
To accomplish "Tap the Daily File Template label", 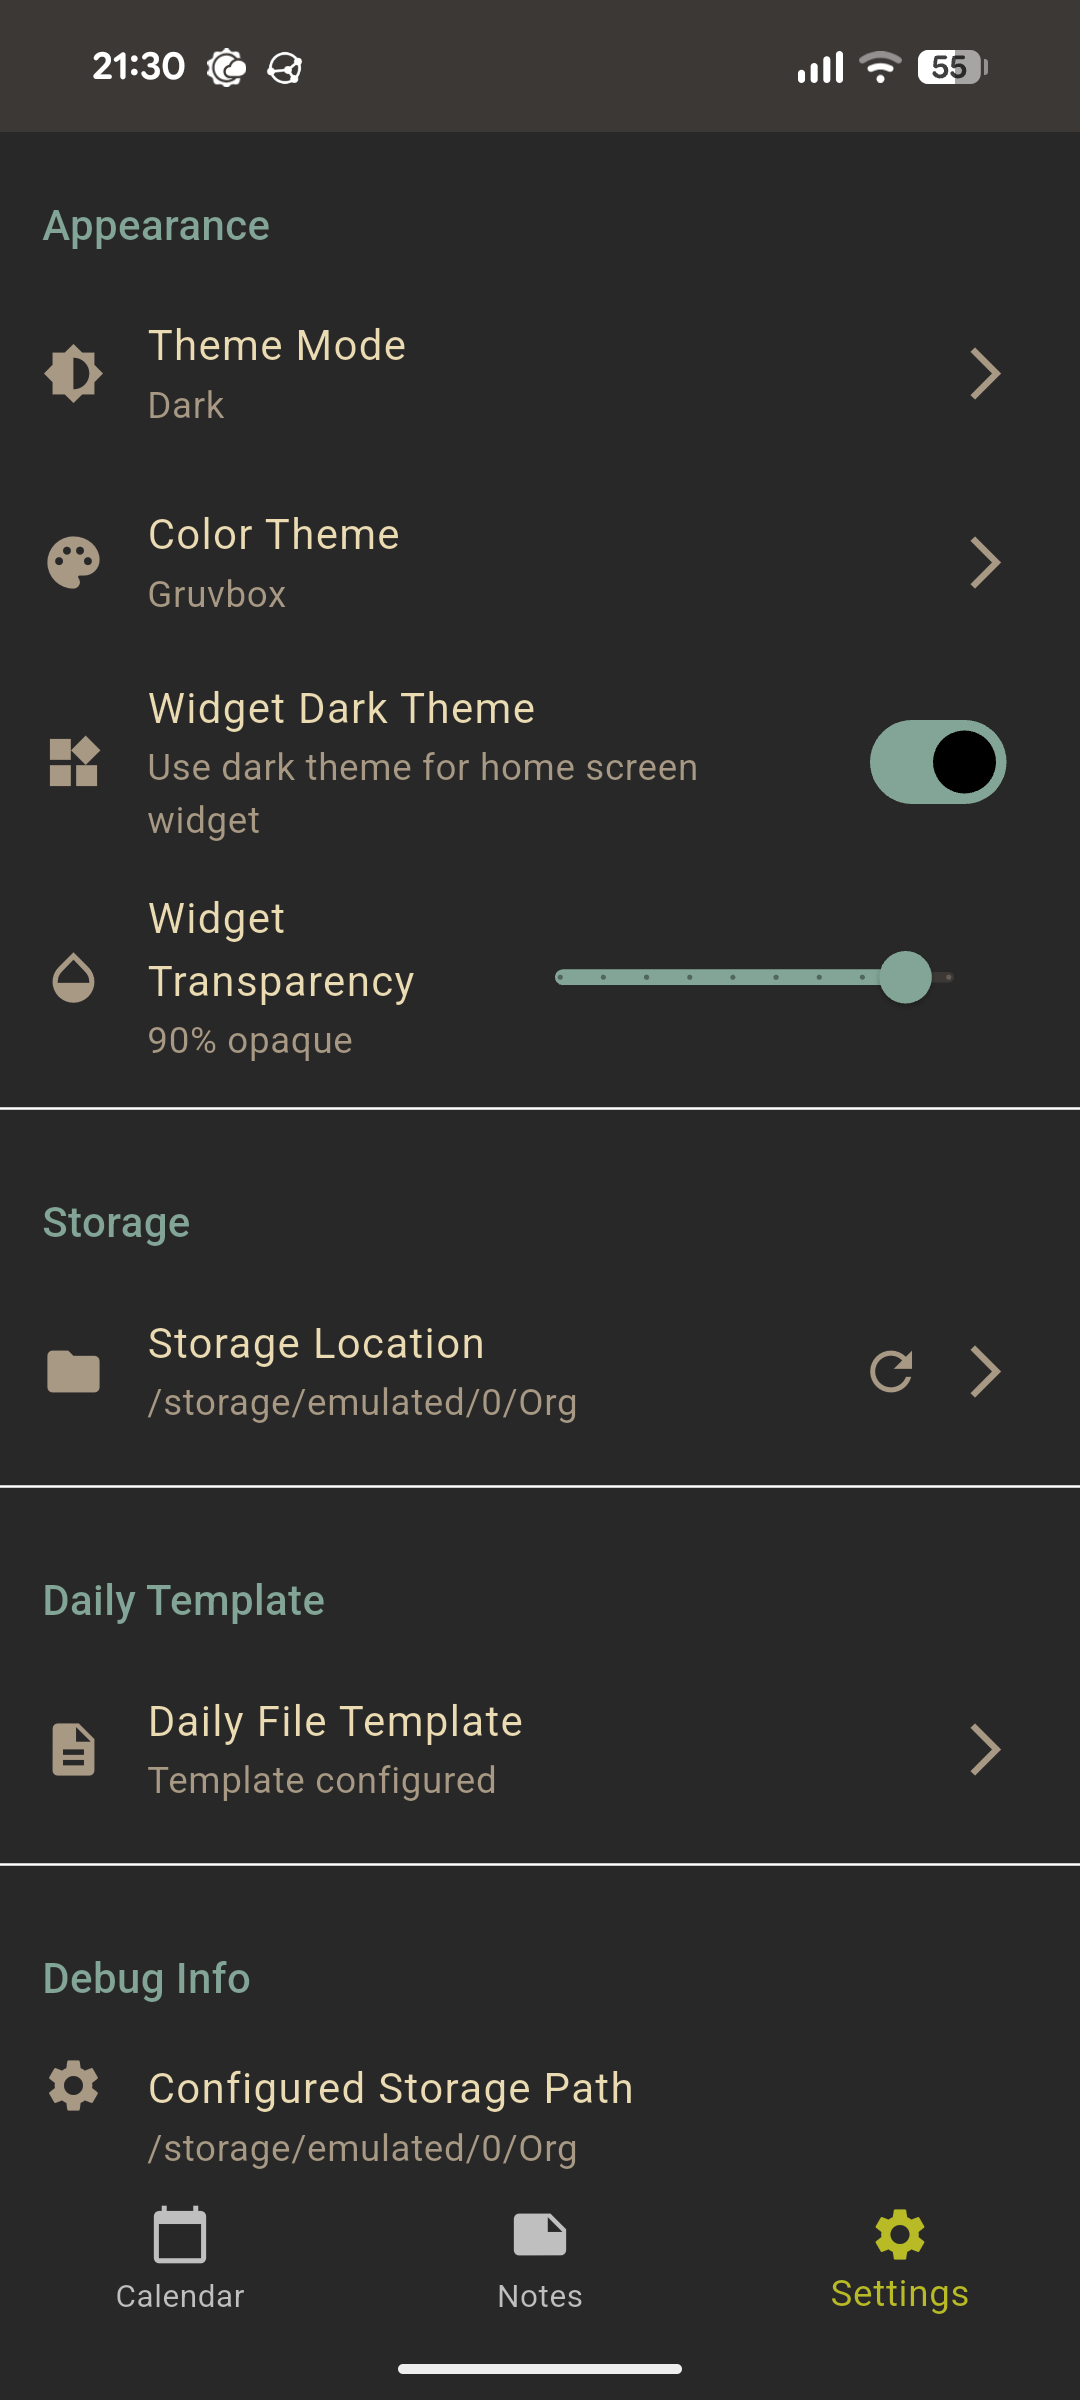I will 335,1722.
